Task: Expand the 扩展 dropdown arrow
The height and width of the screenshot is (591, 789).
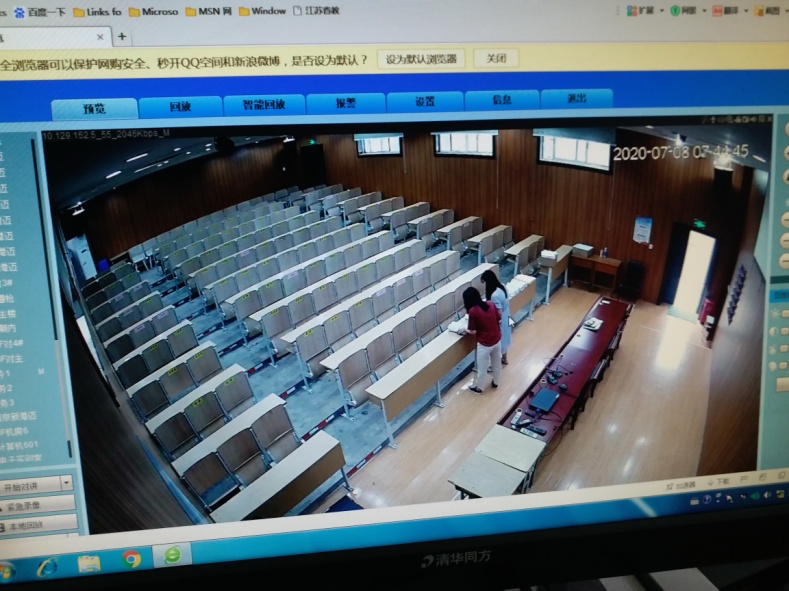Action: [662, 11]
